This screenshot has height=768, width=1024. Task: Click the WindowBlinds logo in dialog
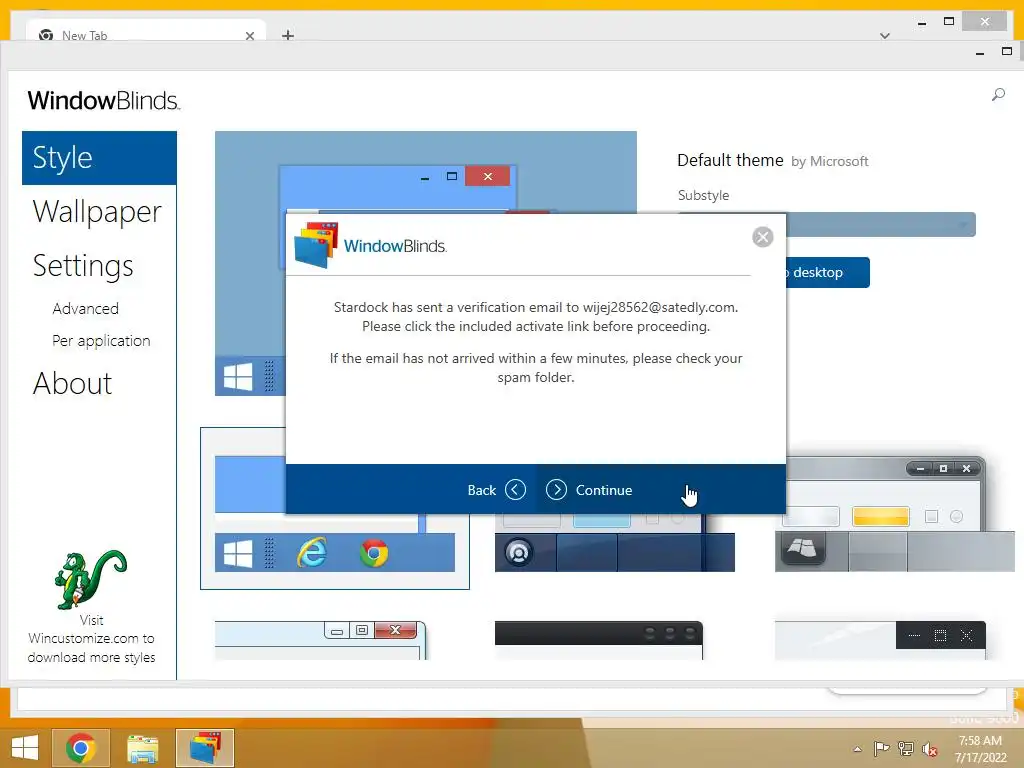370,246
